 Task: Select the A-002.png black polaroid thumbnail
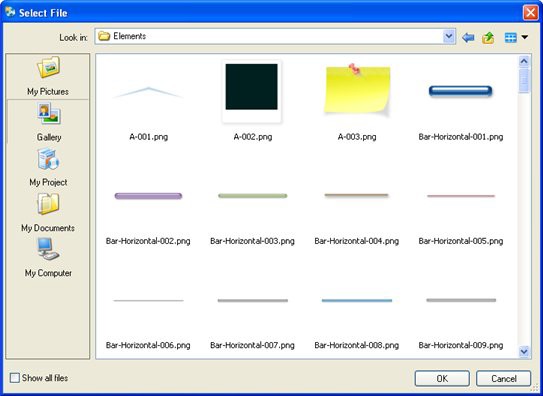(x=252, y=91)
